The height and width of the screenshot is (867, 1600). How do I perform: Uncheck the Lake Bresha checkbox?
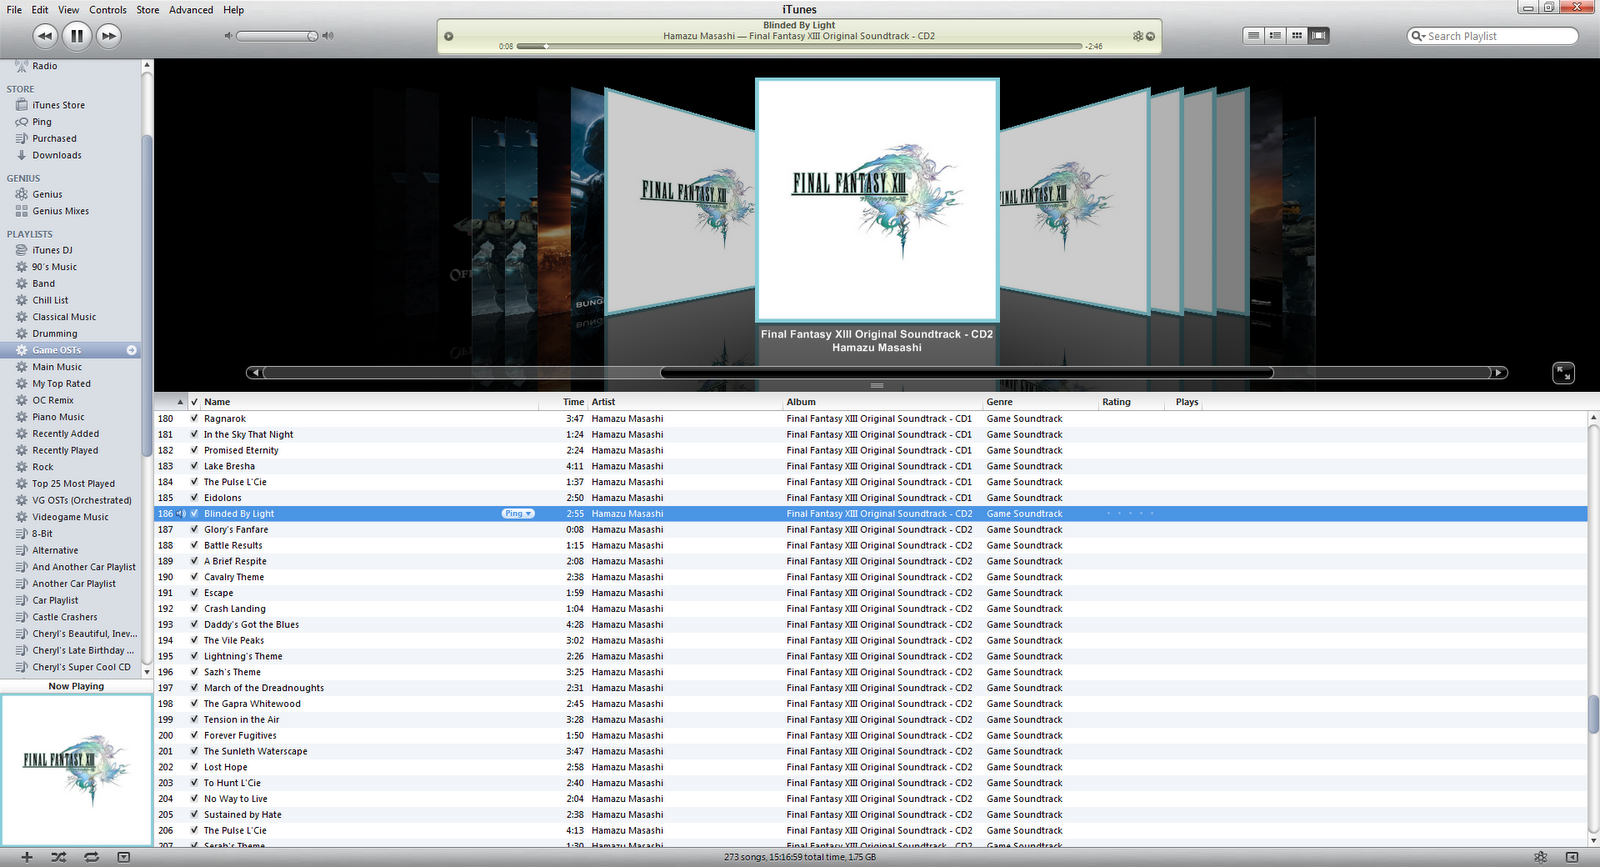(x=194, y=466)
